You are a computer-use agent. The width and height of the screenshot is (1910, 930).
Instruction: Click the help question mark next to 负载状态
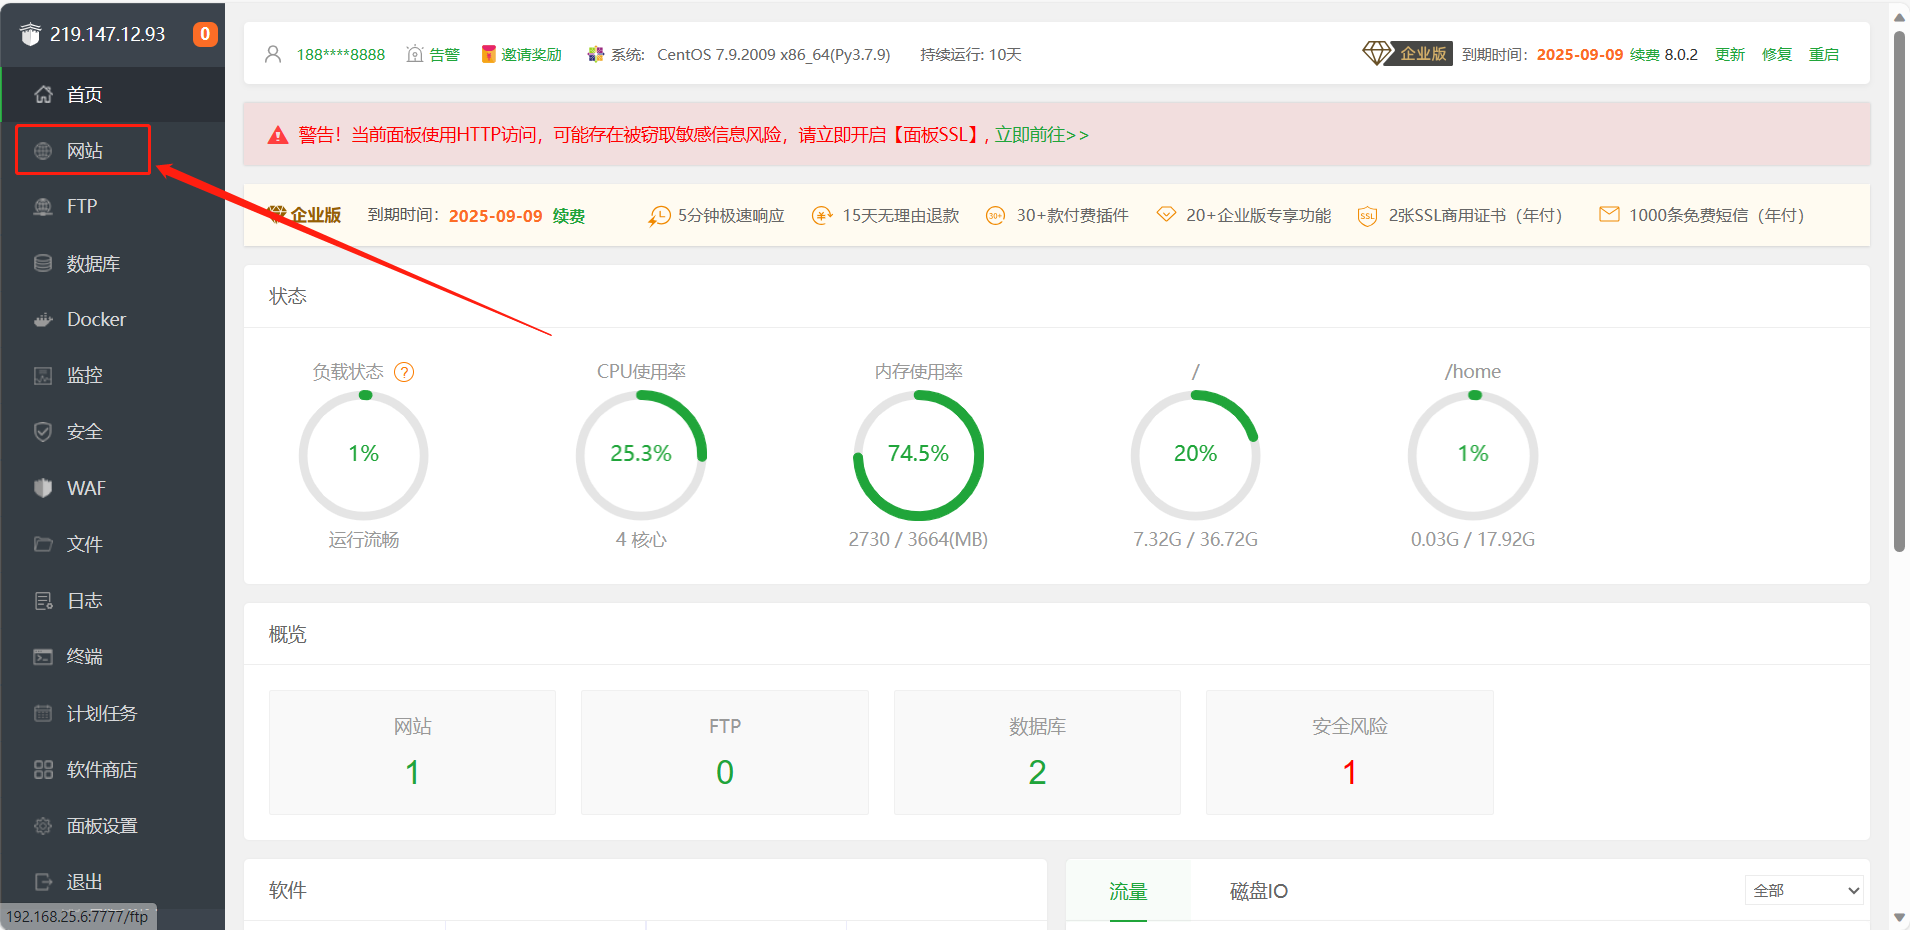tap(404, 372)
